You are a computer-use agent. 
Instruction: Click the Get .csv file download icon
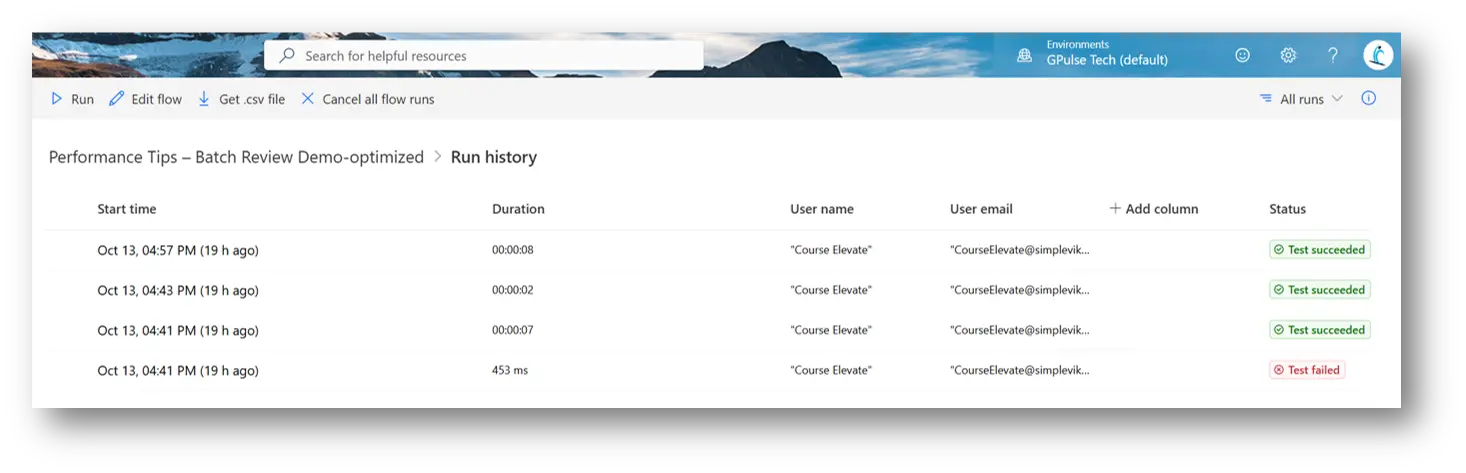coord(204,99)
